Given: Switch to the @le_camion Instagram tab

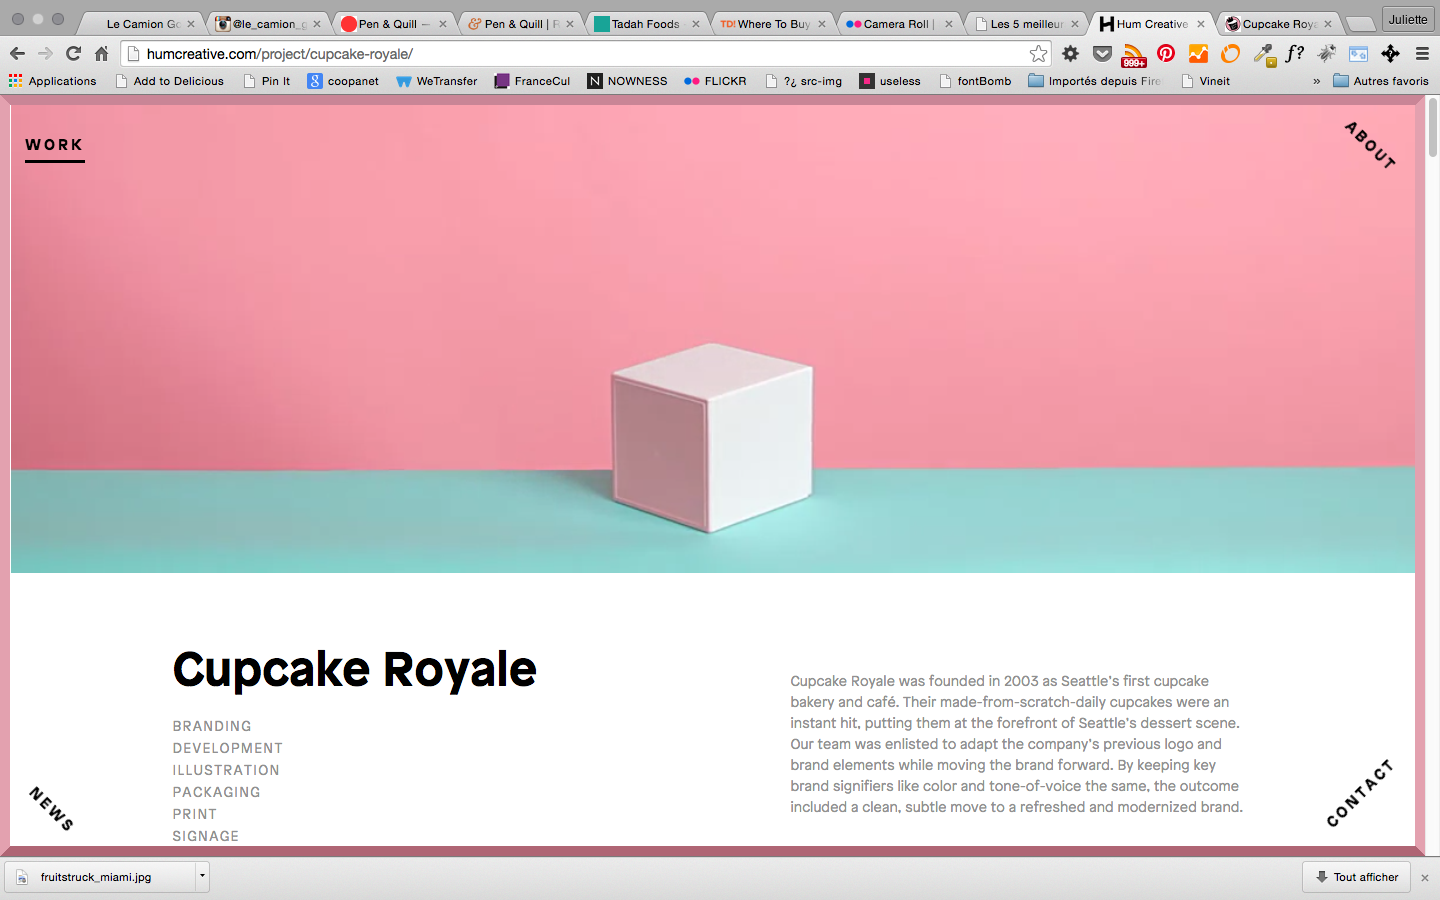Looking at the screenshot, I should click(x=270, y=24).
